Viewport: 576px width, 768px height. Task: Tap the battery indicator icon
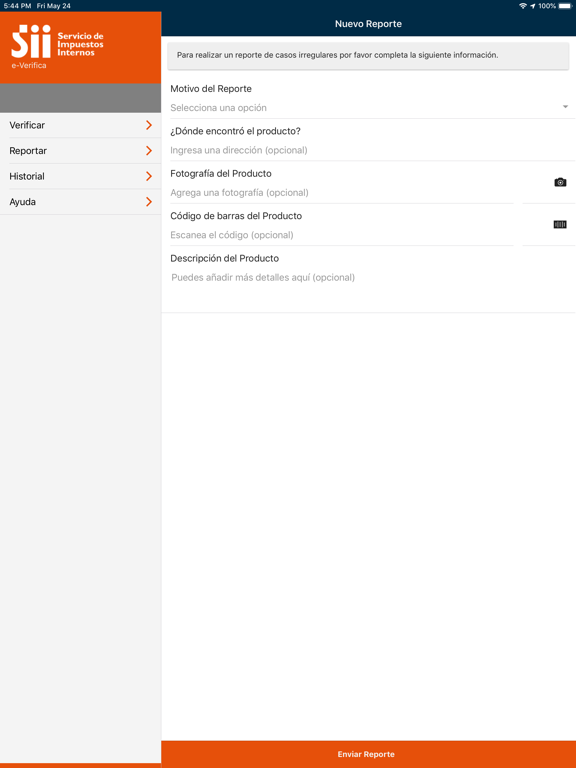pyautogui.click(x=565, y=6)
